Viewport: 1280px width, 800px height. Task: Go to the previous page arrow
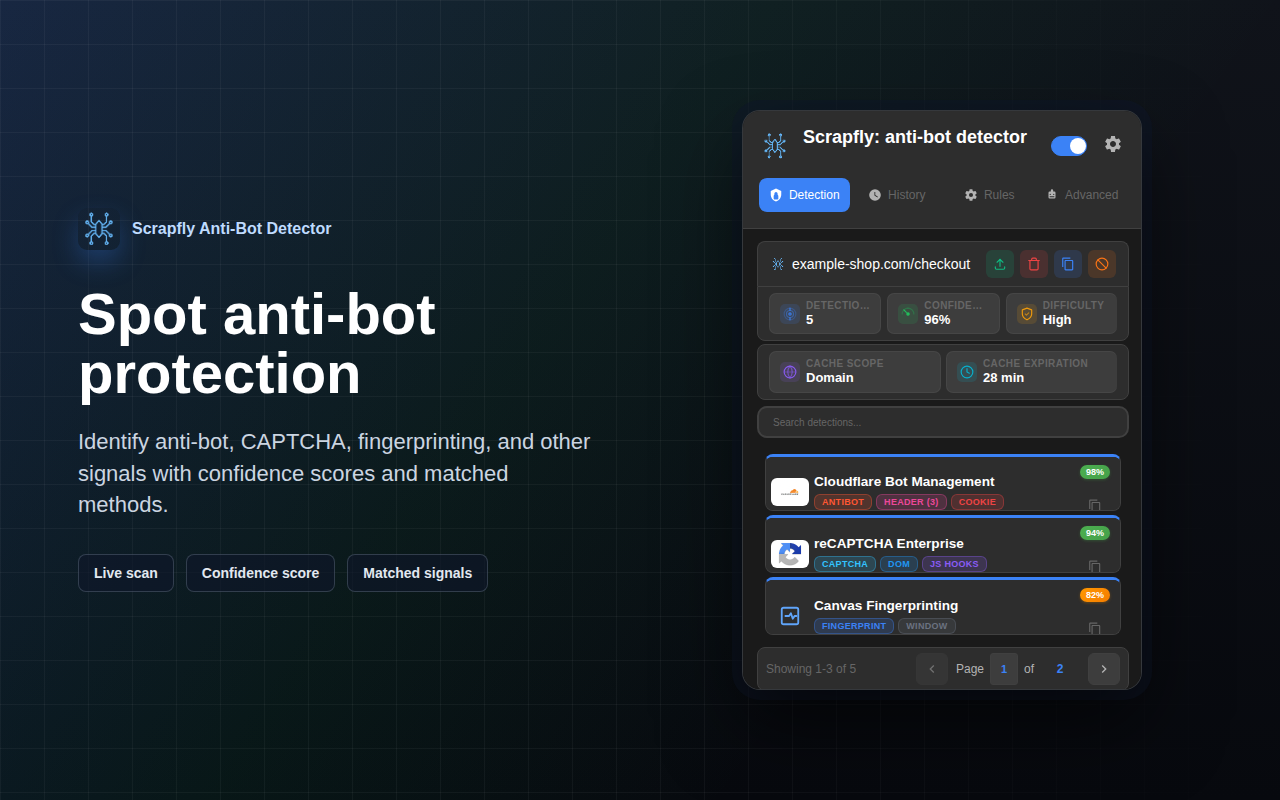click(x=932, y=669)
